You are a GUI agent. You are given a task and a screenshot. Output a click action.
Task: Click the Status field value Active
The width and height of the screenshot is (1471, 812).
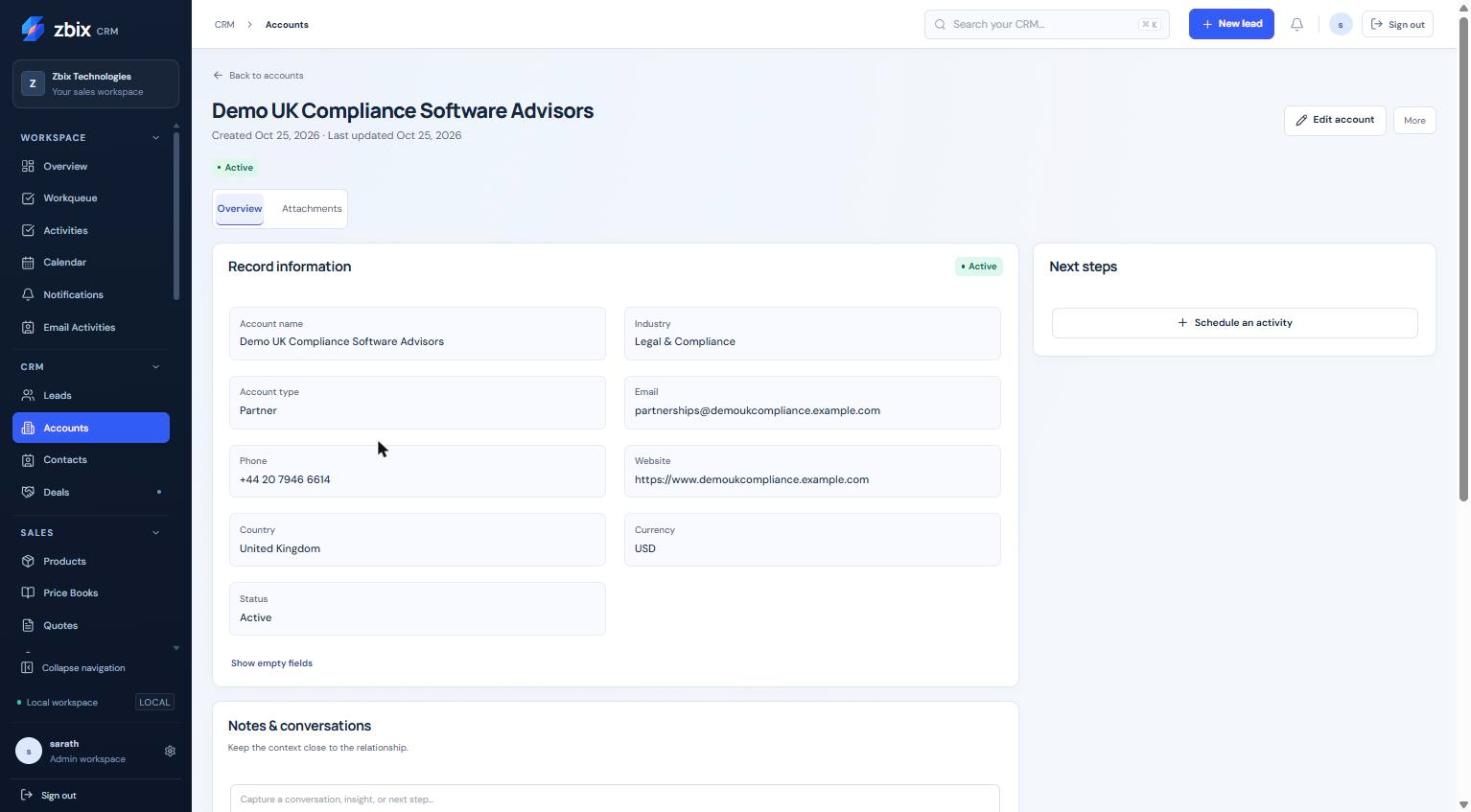click(x=256, y=617)
